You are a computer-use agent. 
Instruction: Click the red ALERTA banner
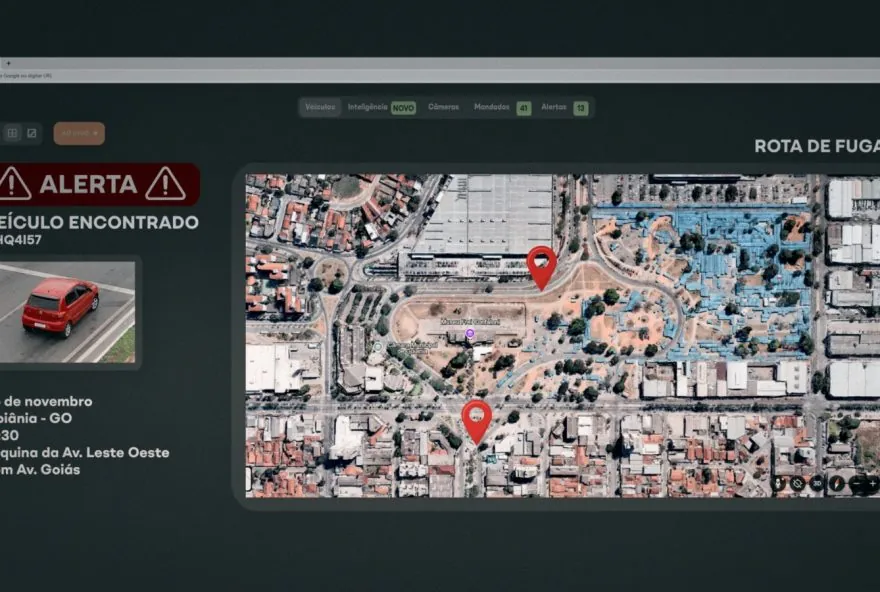pyautogui.click(x=99, y=184)
